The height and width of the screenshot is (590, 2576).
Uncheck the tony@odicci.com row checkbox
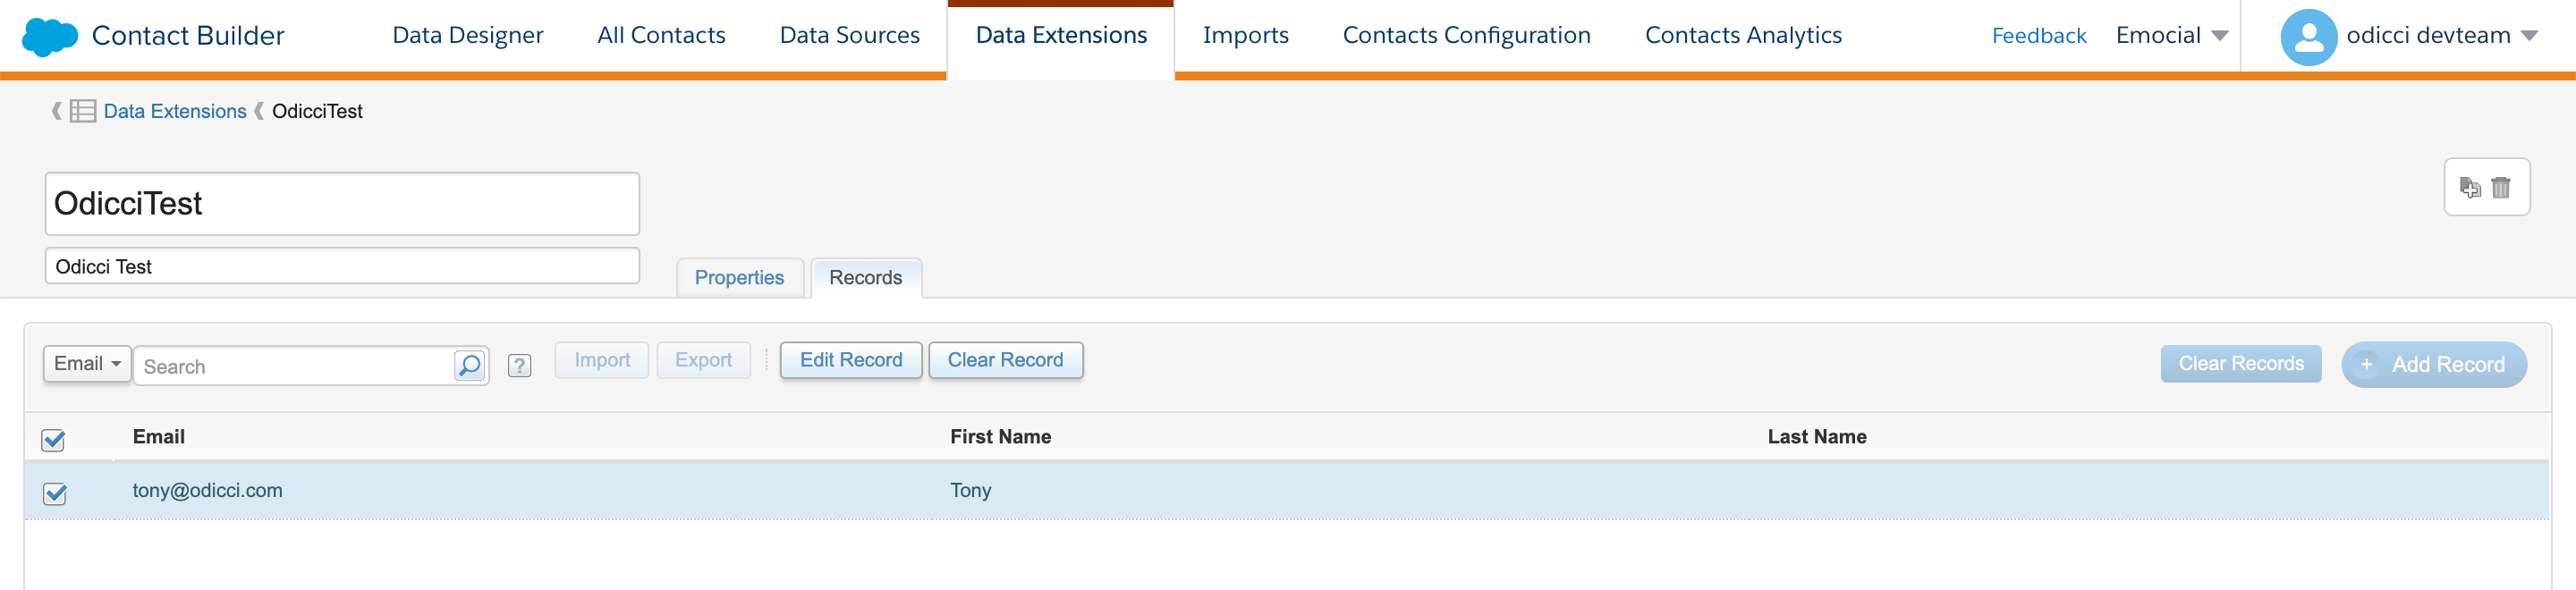tap(55, 493)
